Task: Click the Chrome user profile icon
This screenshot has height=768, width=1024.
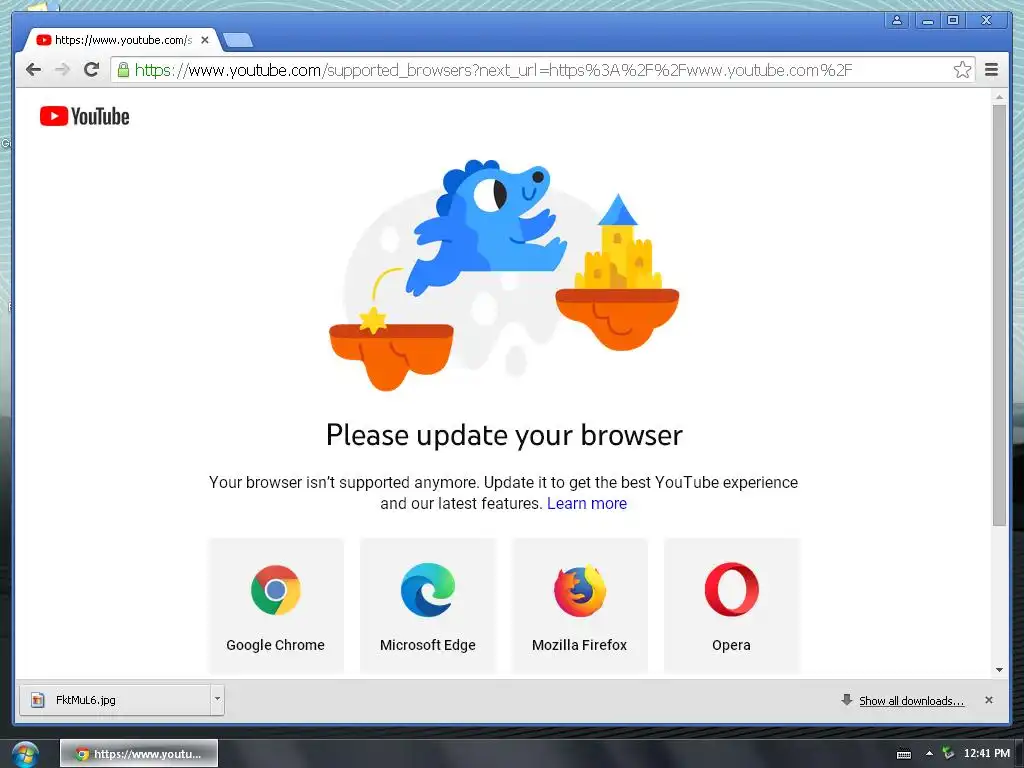Action: 897,20
